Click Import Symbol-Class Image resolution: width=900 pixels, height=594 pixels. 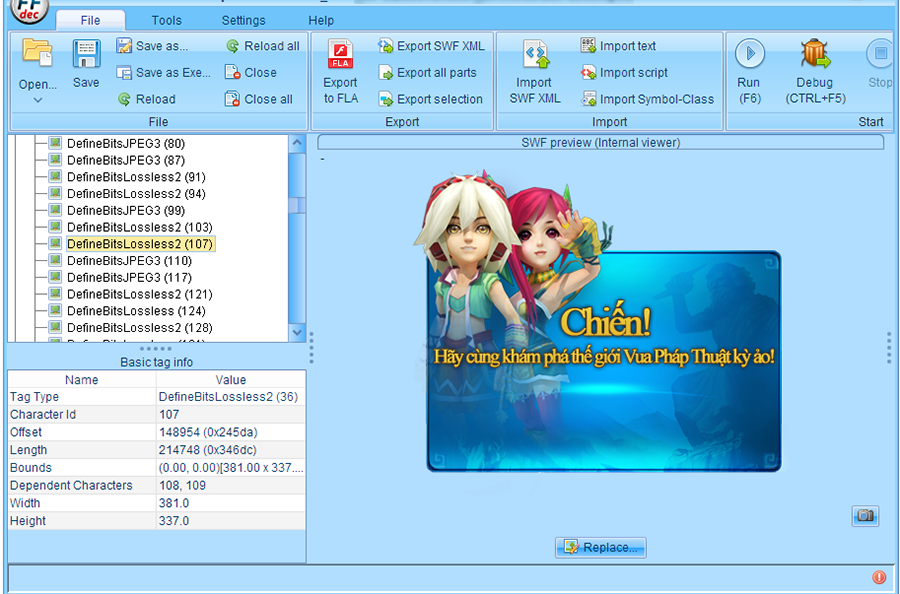pos(647,99)
